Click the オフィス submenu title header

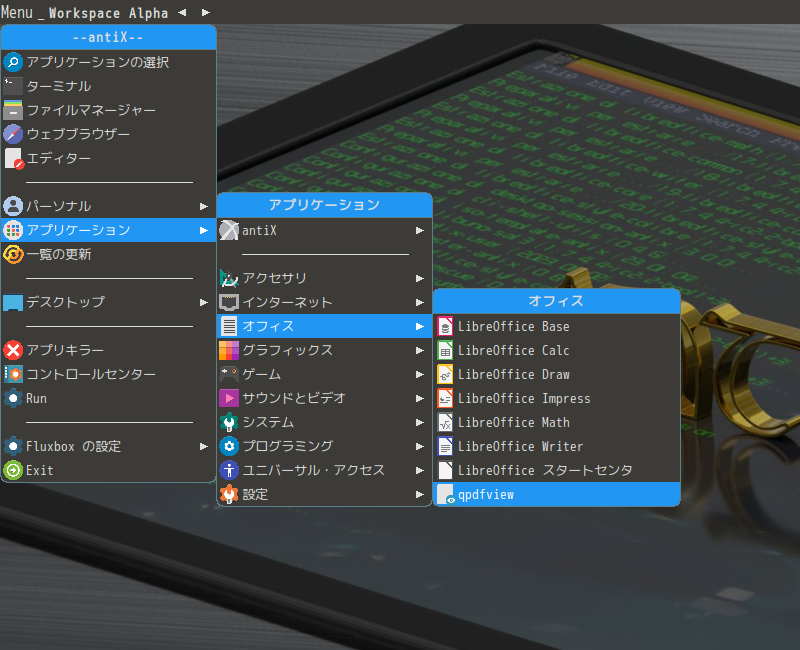tap(557, 301)
